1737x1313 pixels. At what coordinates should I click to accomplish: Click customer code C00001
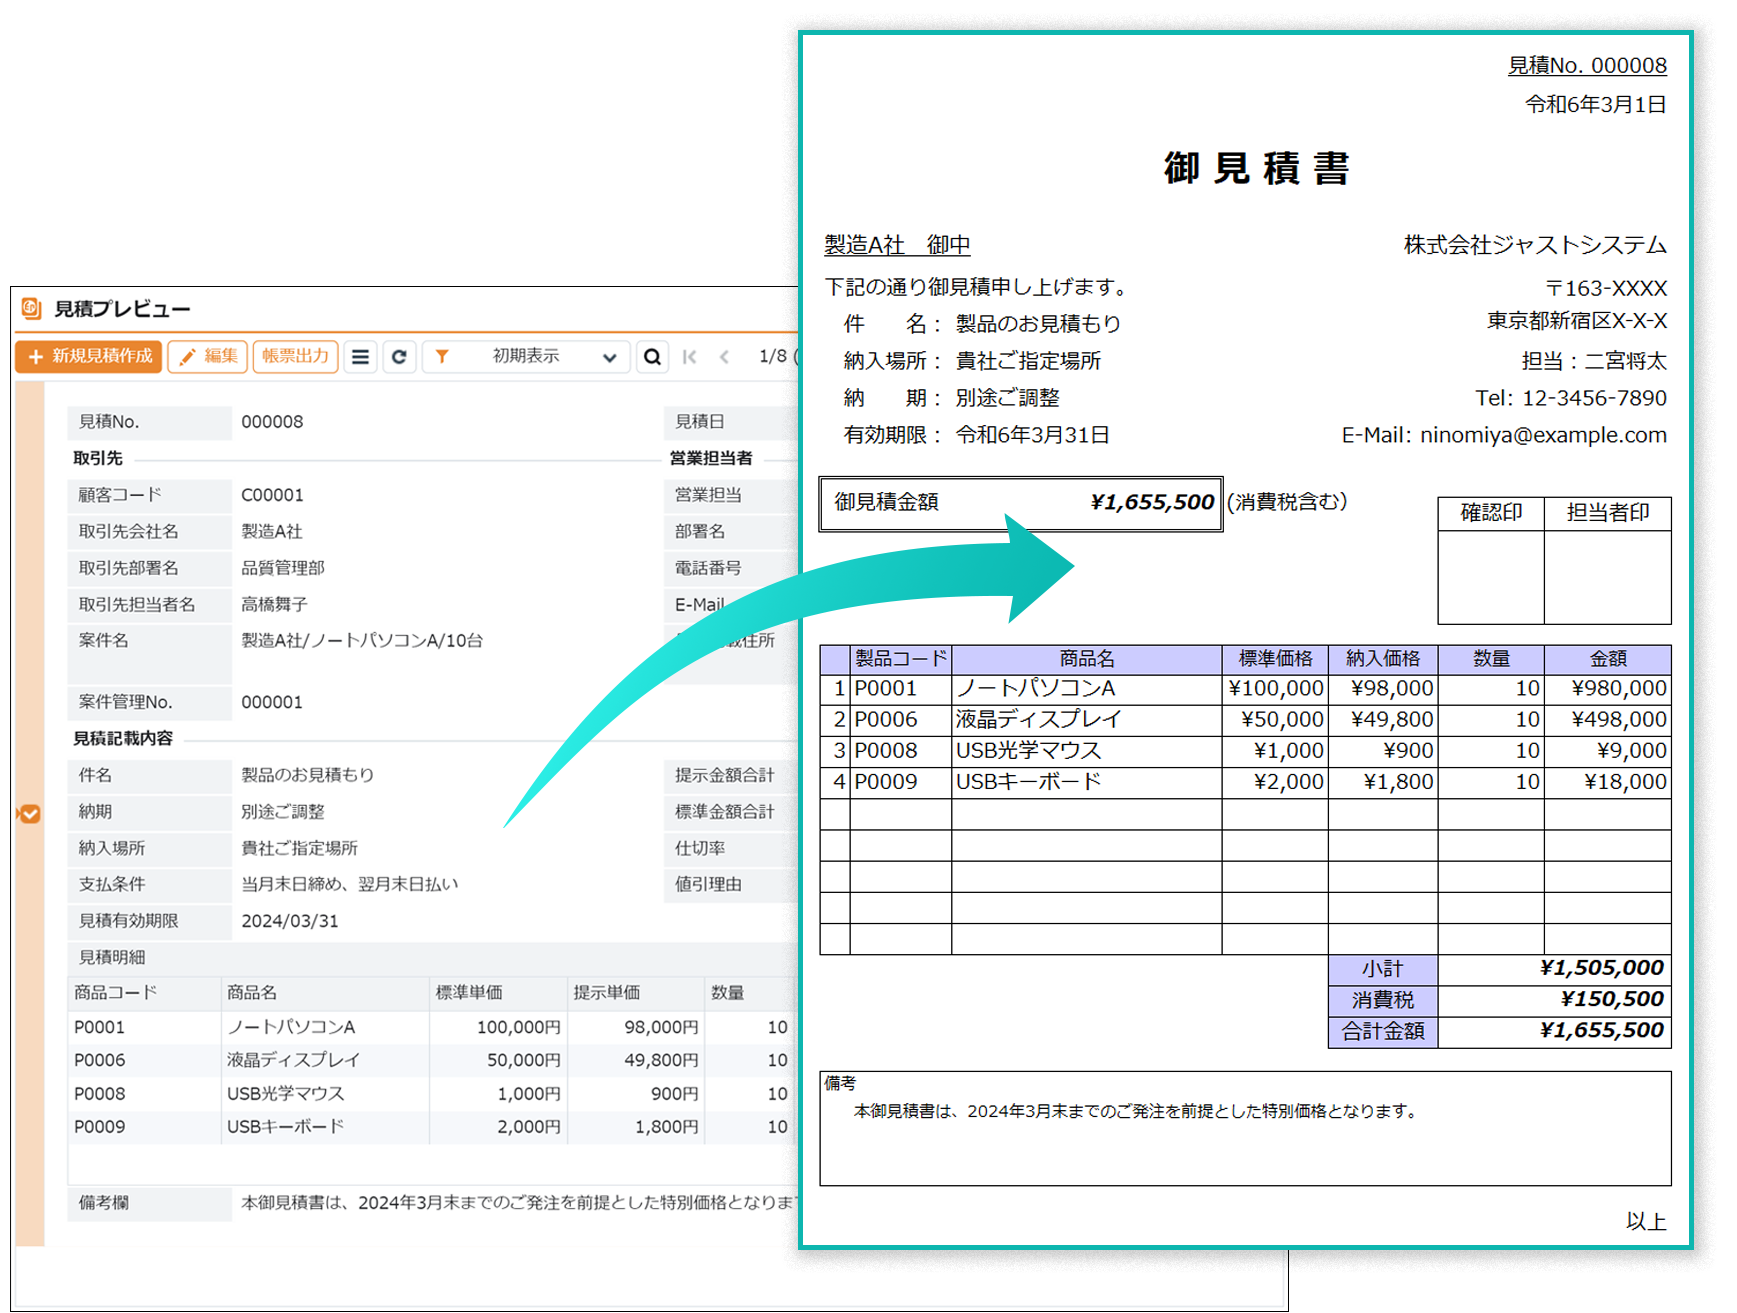(272, 495)
